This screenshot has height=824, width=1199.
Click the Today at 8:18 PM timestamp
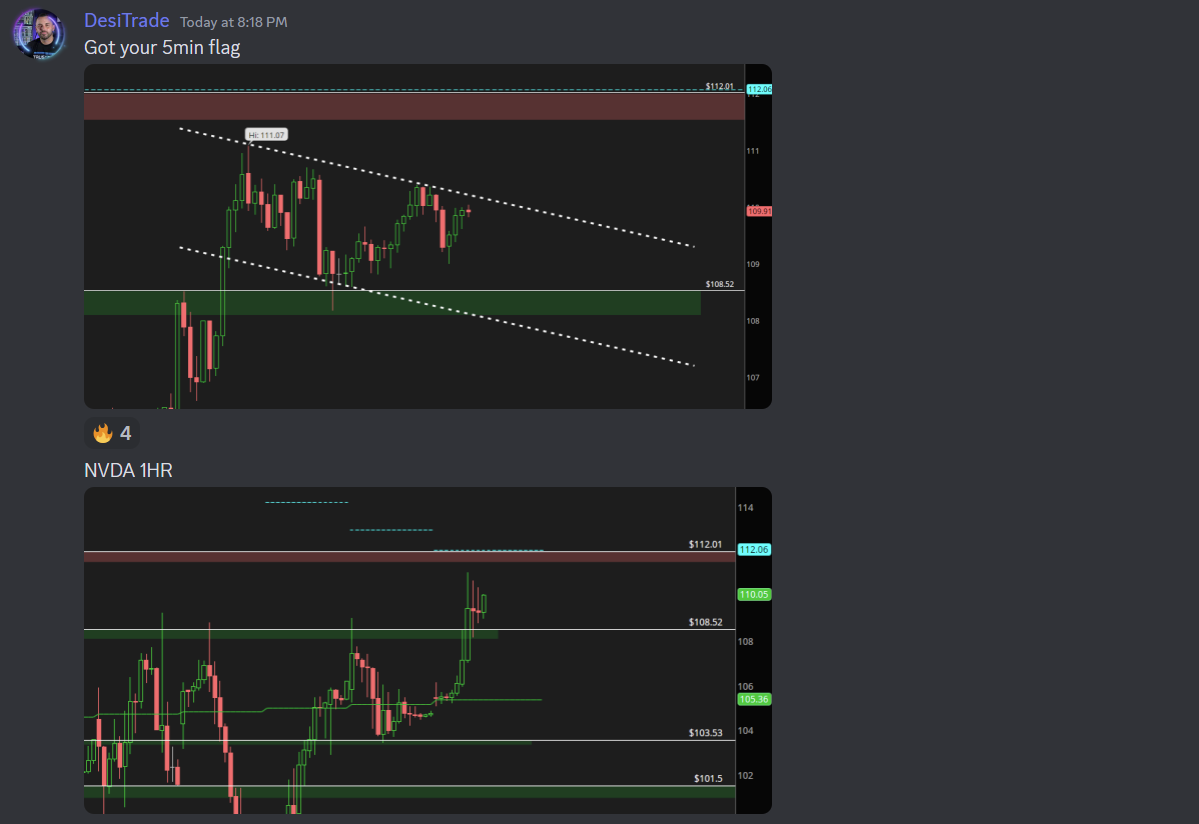pyautogui.click(x=235, y=21)
